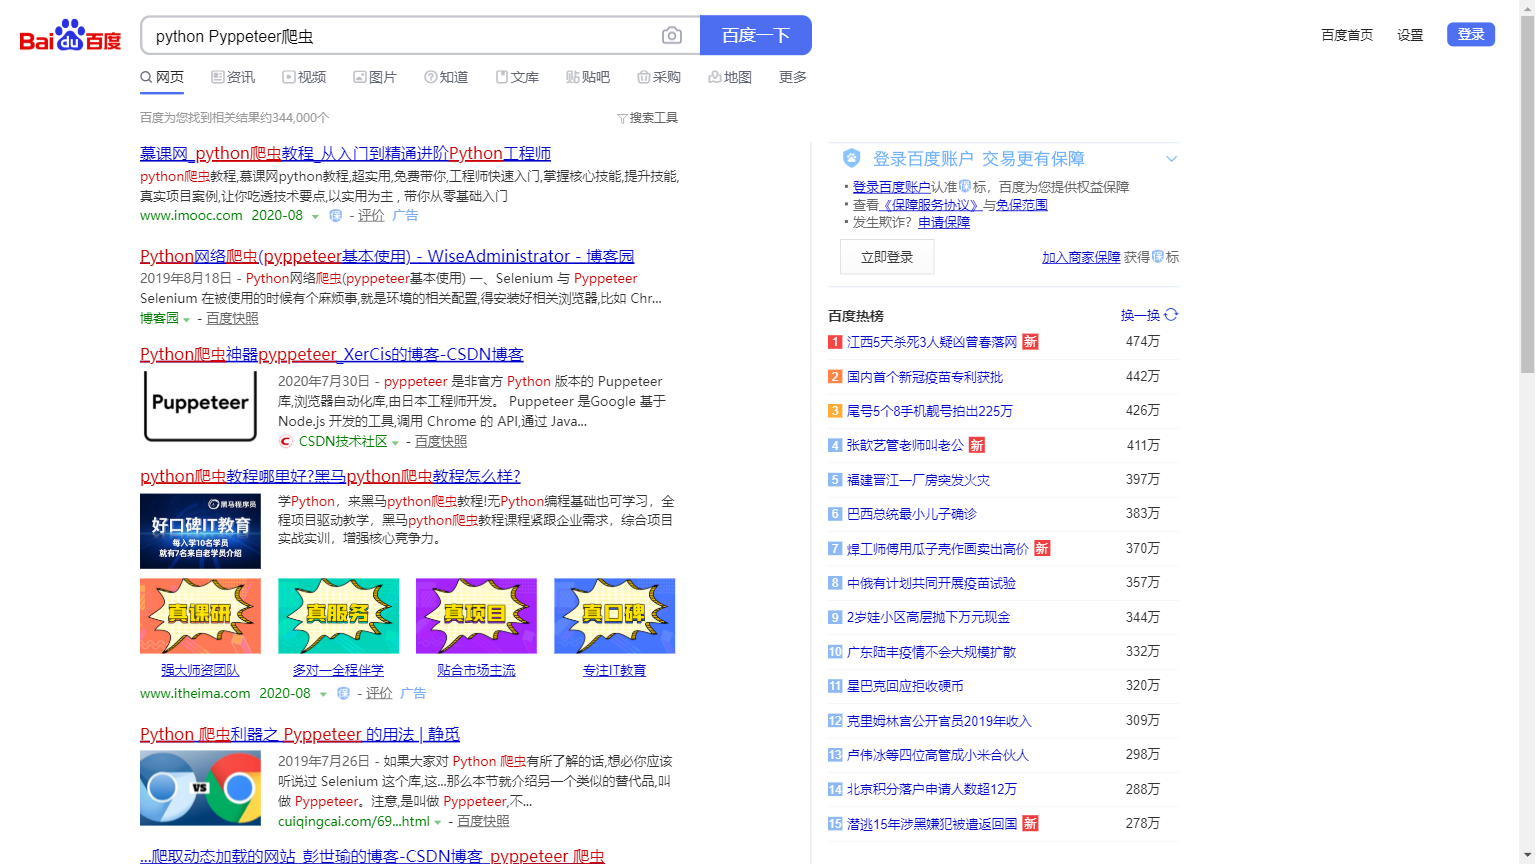Refresh hot list with 换一换 icon
The width and height of the screenshot is (1536, 864).
[x=1171, y=314]
